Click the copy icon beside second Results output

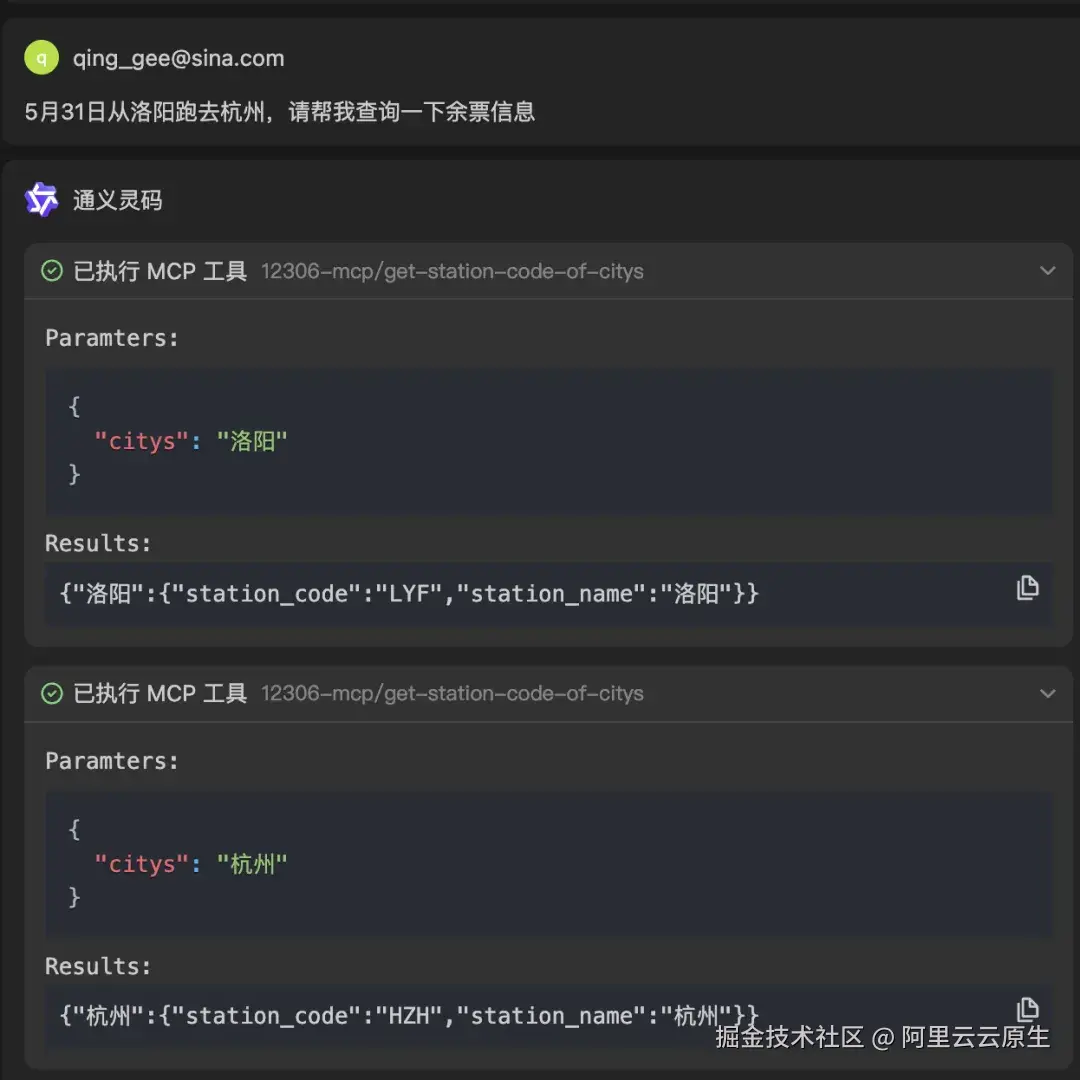(1028, 1011)
